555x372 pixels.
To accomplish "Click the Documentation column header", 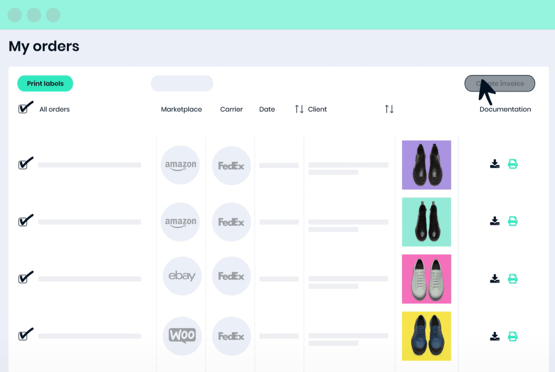I will click(x=505, y=109).
